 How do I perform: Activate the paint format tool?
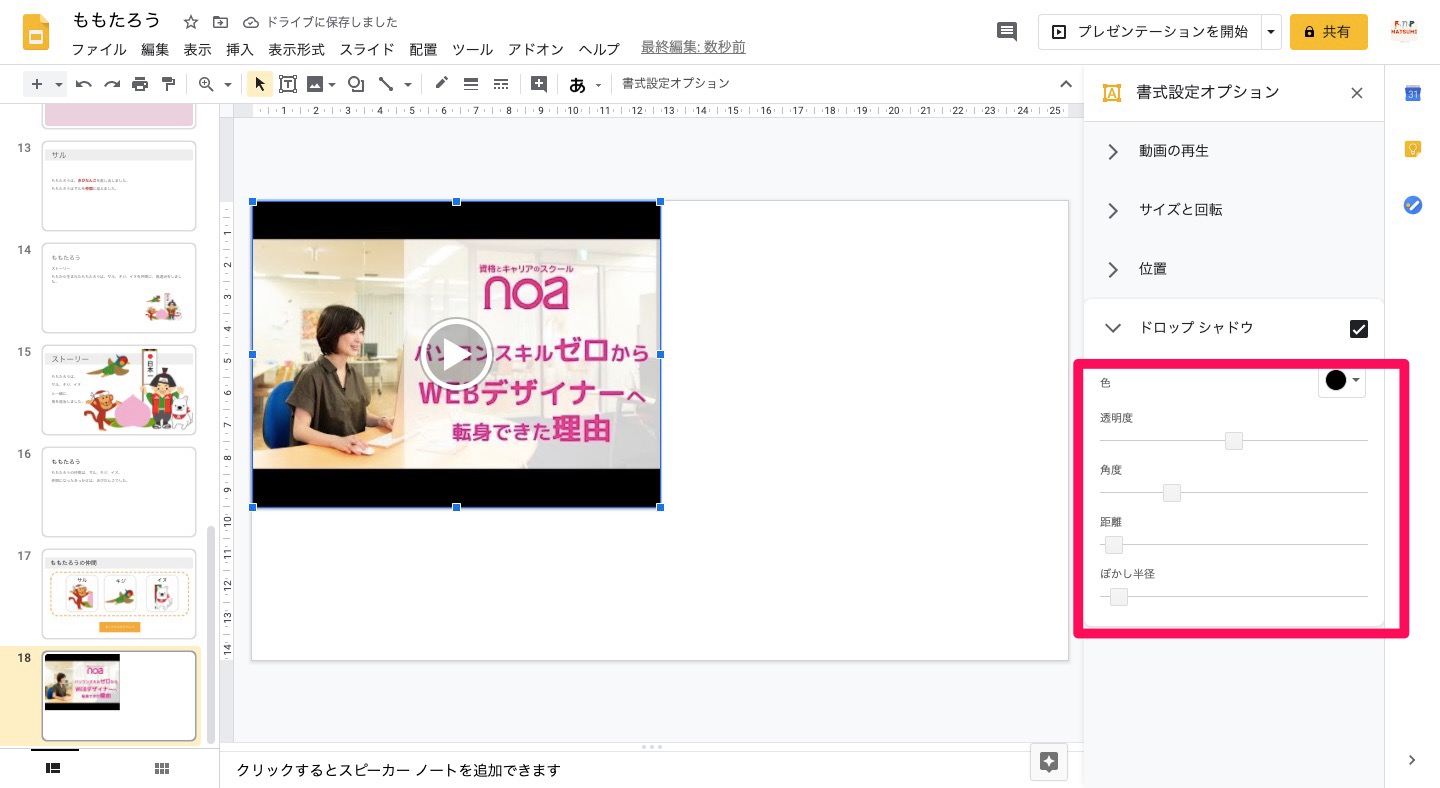tap(168, 84)
